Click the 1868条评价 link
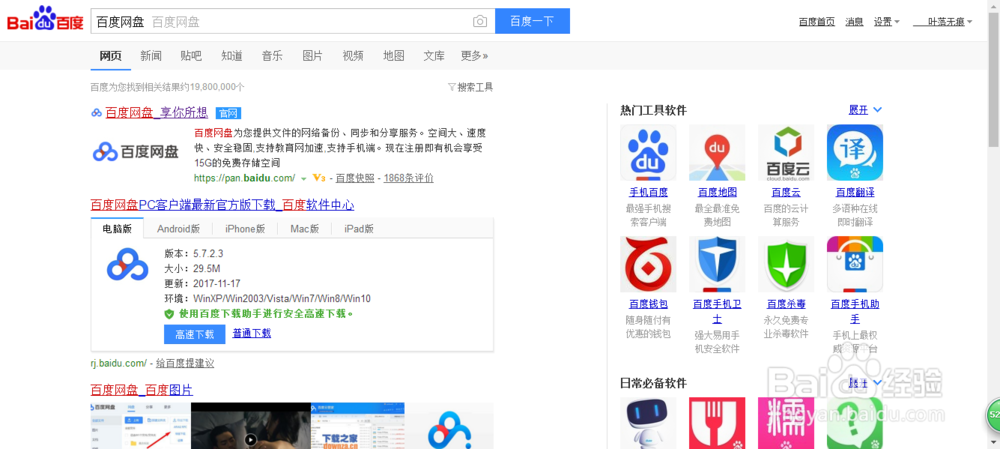Image resolution: width=1000 pixels, height=449 pixels. point(408,178)
